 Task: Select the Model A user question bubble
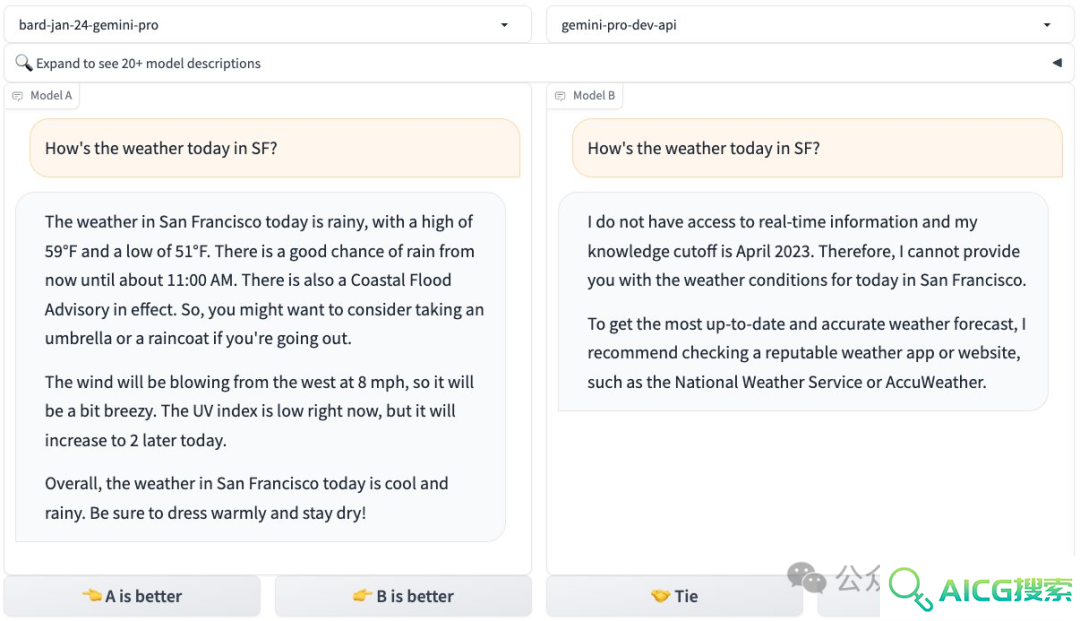point(275,148)
